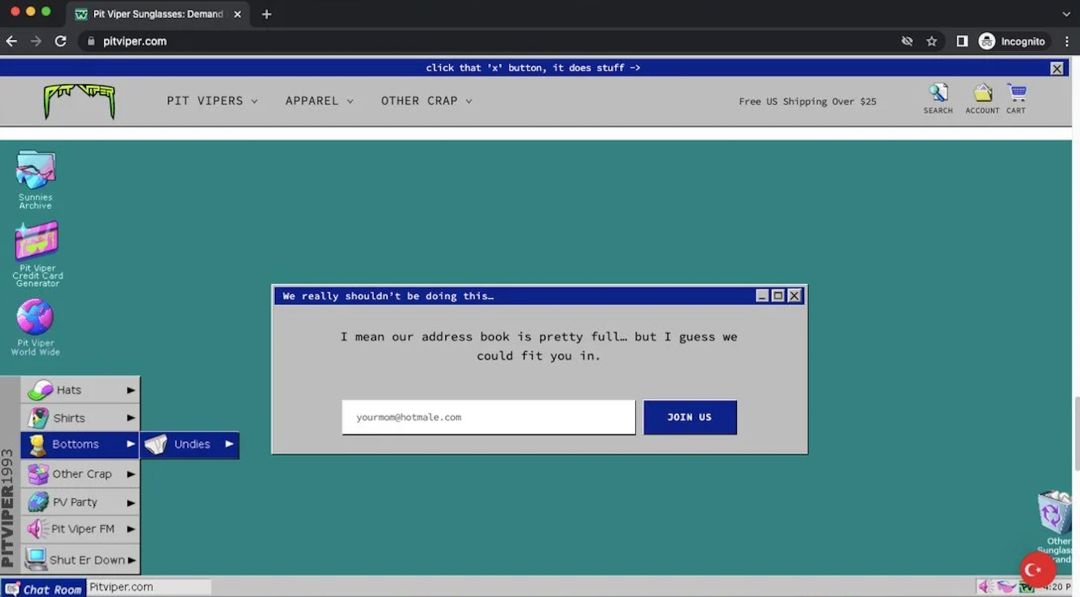
Task: Click the Pit Viper logo in header
Action: pos(79,101)
